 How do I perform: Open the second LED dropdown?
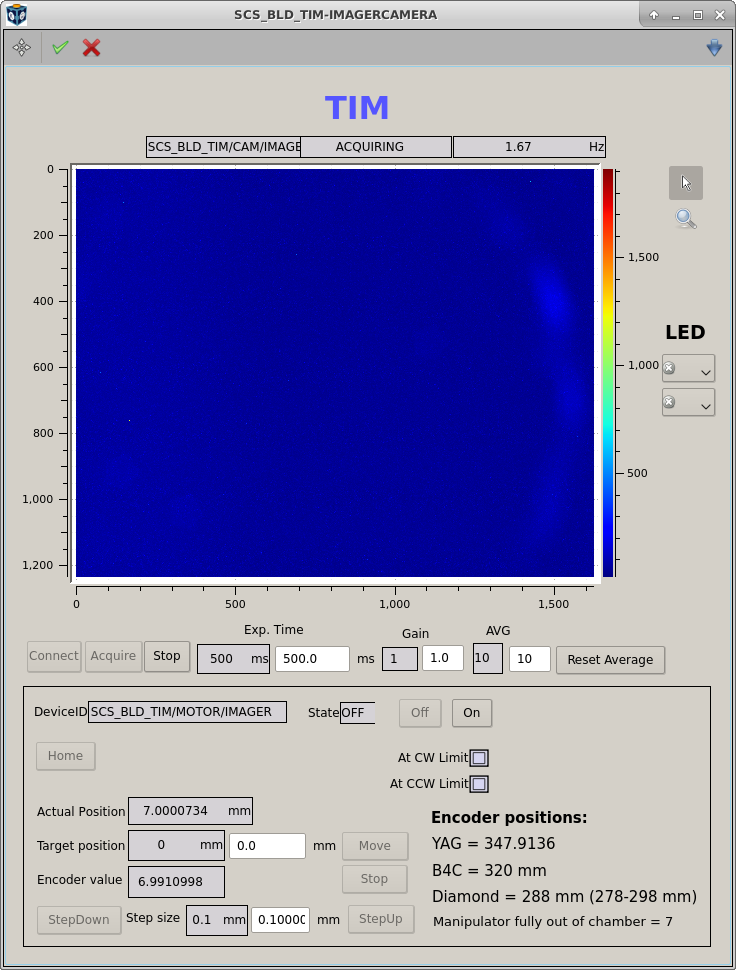(688, 403)
